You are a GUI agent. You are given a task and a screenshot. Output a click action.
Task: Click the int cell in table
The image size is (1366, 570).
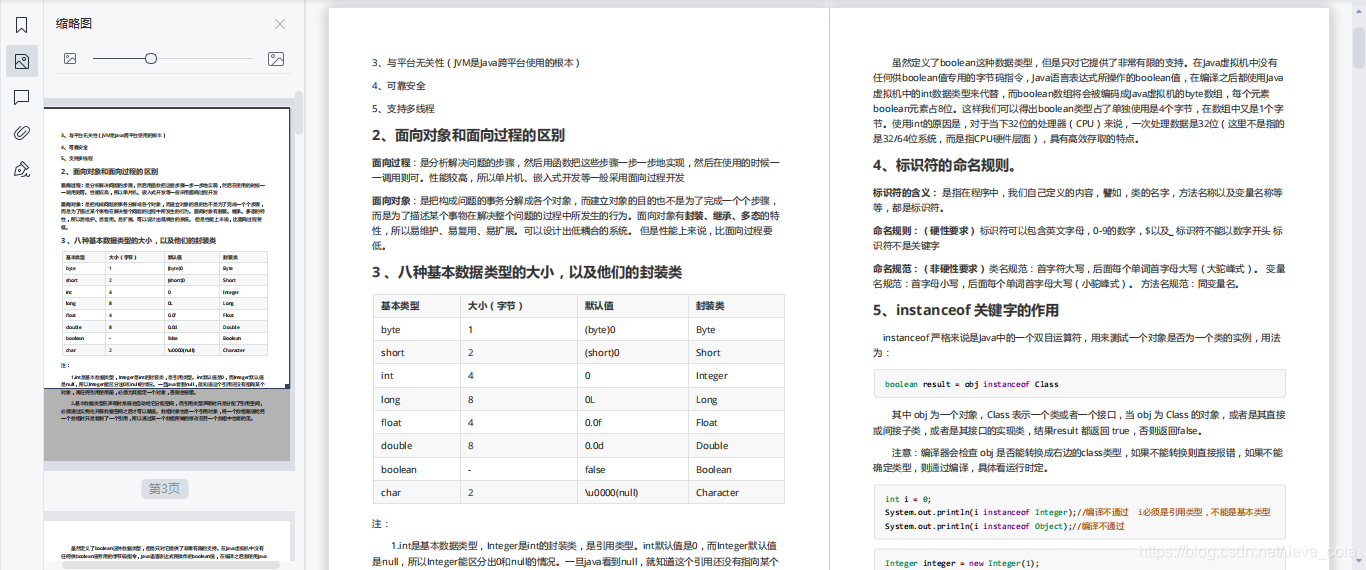click(386, 376)
